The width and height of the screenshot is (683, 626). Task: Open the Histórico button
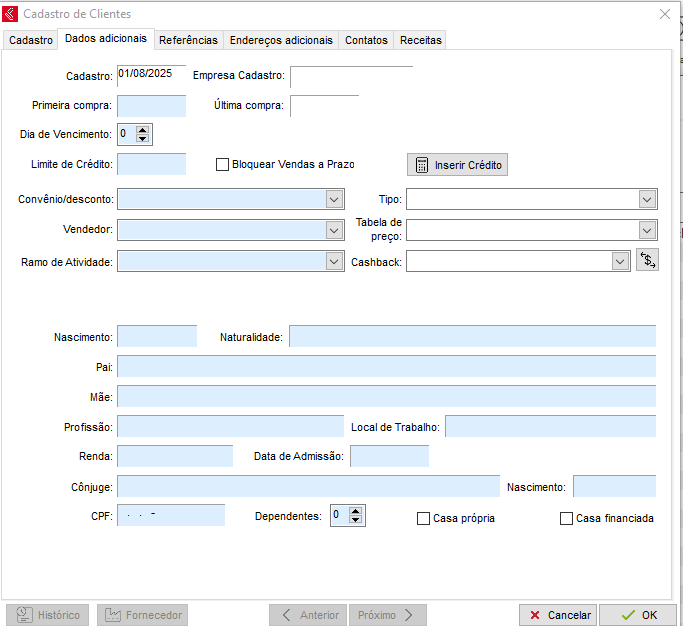click(x=47, y=615)
